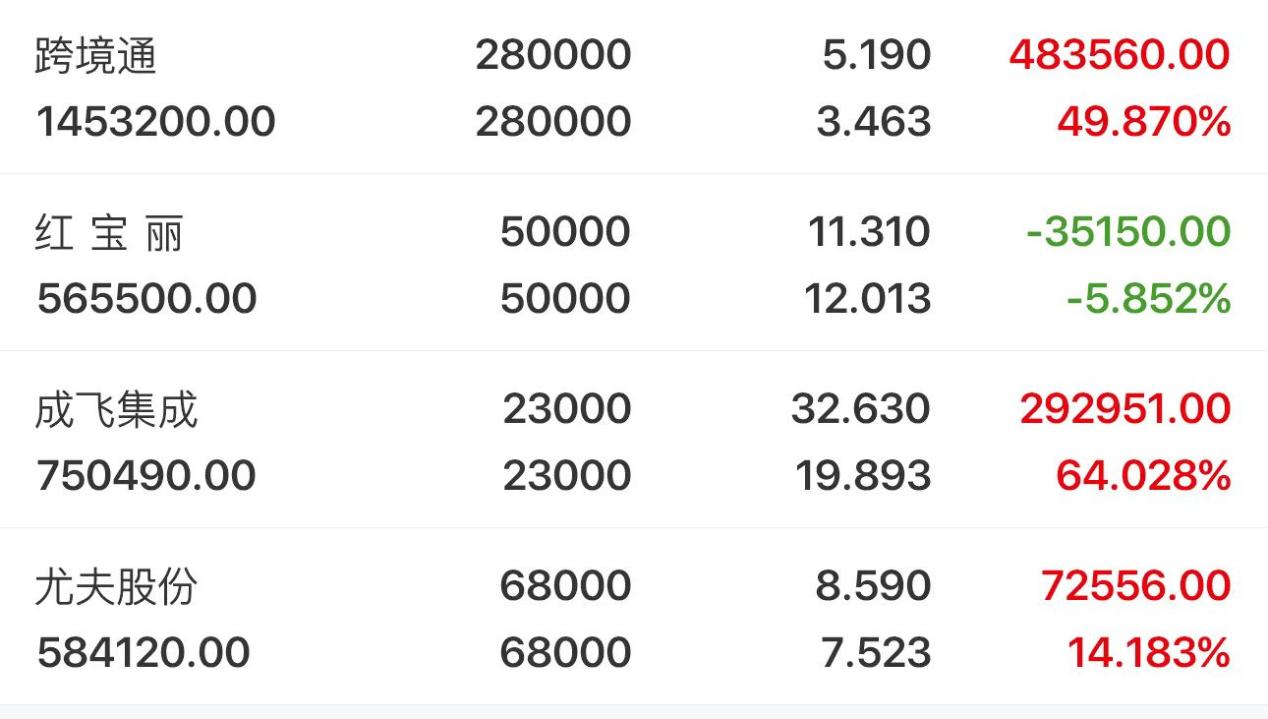Select market value 750490.00
This screenshot has height=719, width=1268.
[146, 476]
